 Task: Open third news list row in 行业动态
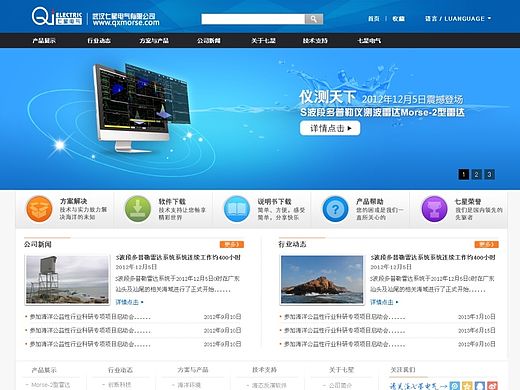click(388, 344)
